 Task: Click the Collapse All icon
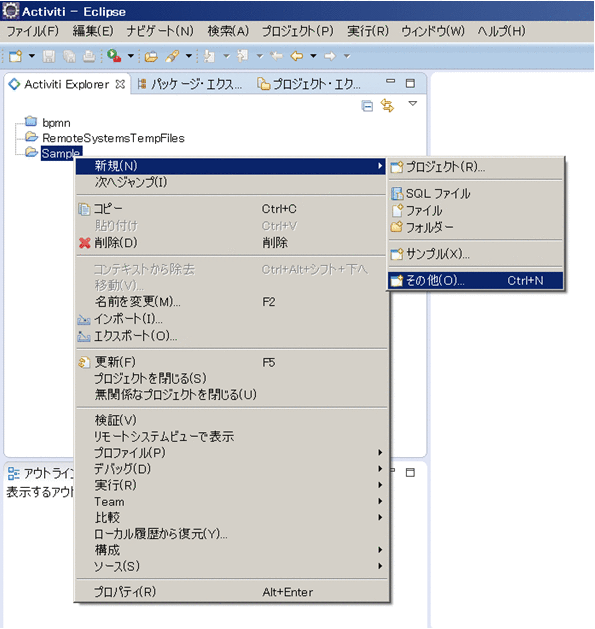(367, 106)
